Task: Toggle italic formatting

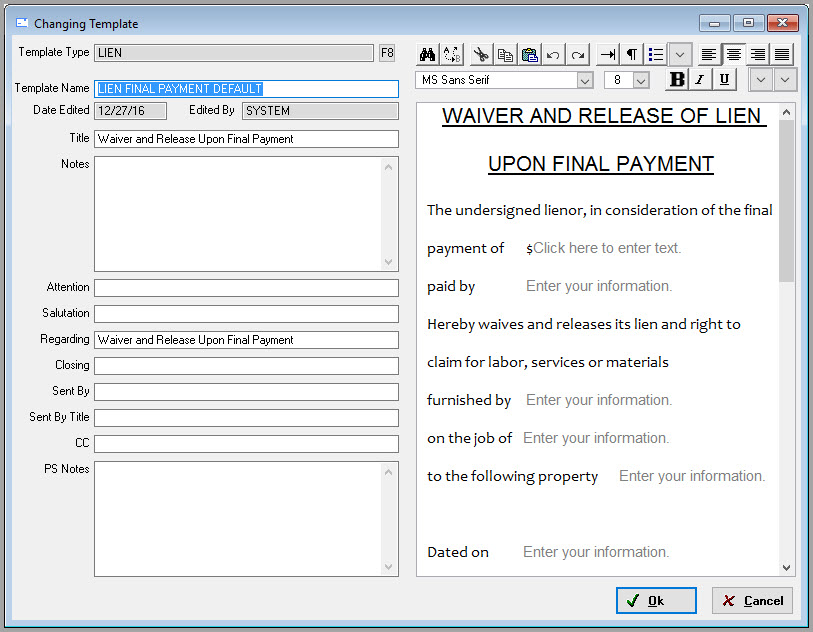Action: (699, 79)
